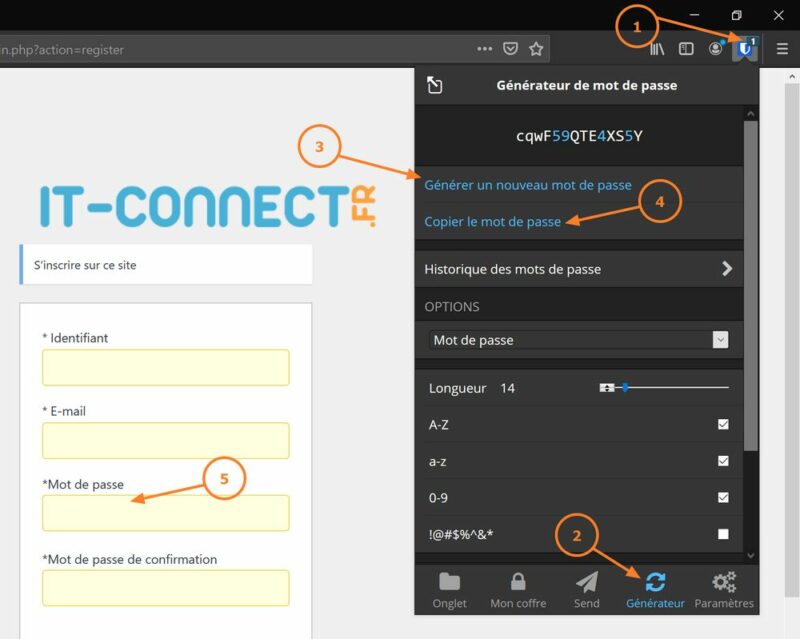Switch to the Onglet tab
800x639 pixels.
449,590
